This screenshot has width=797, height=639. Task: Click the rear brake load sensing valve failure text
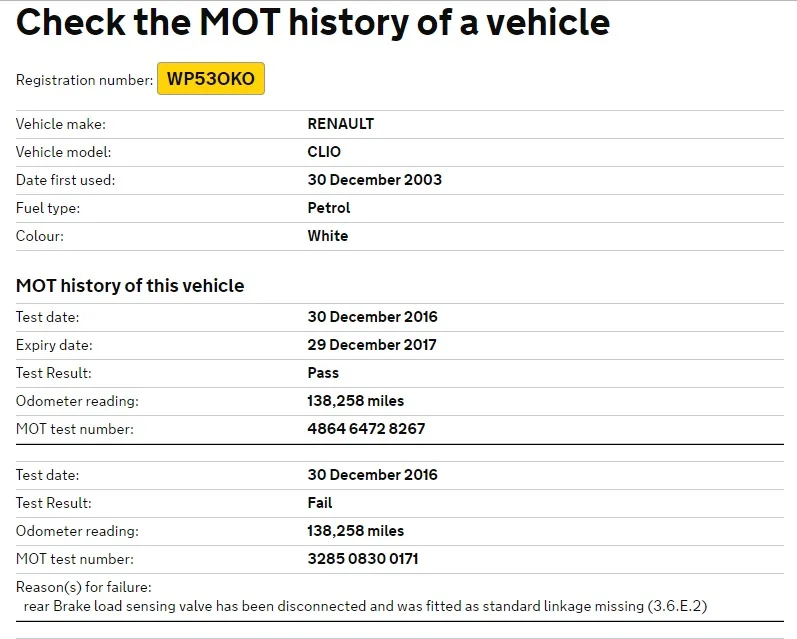[365, 606]
